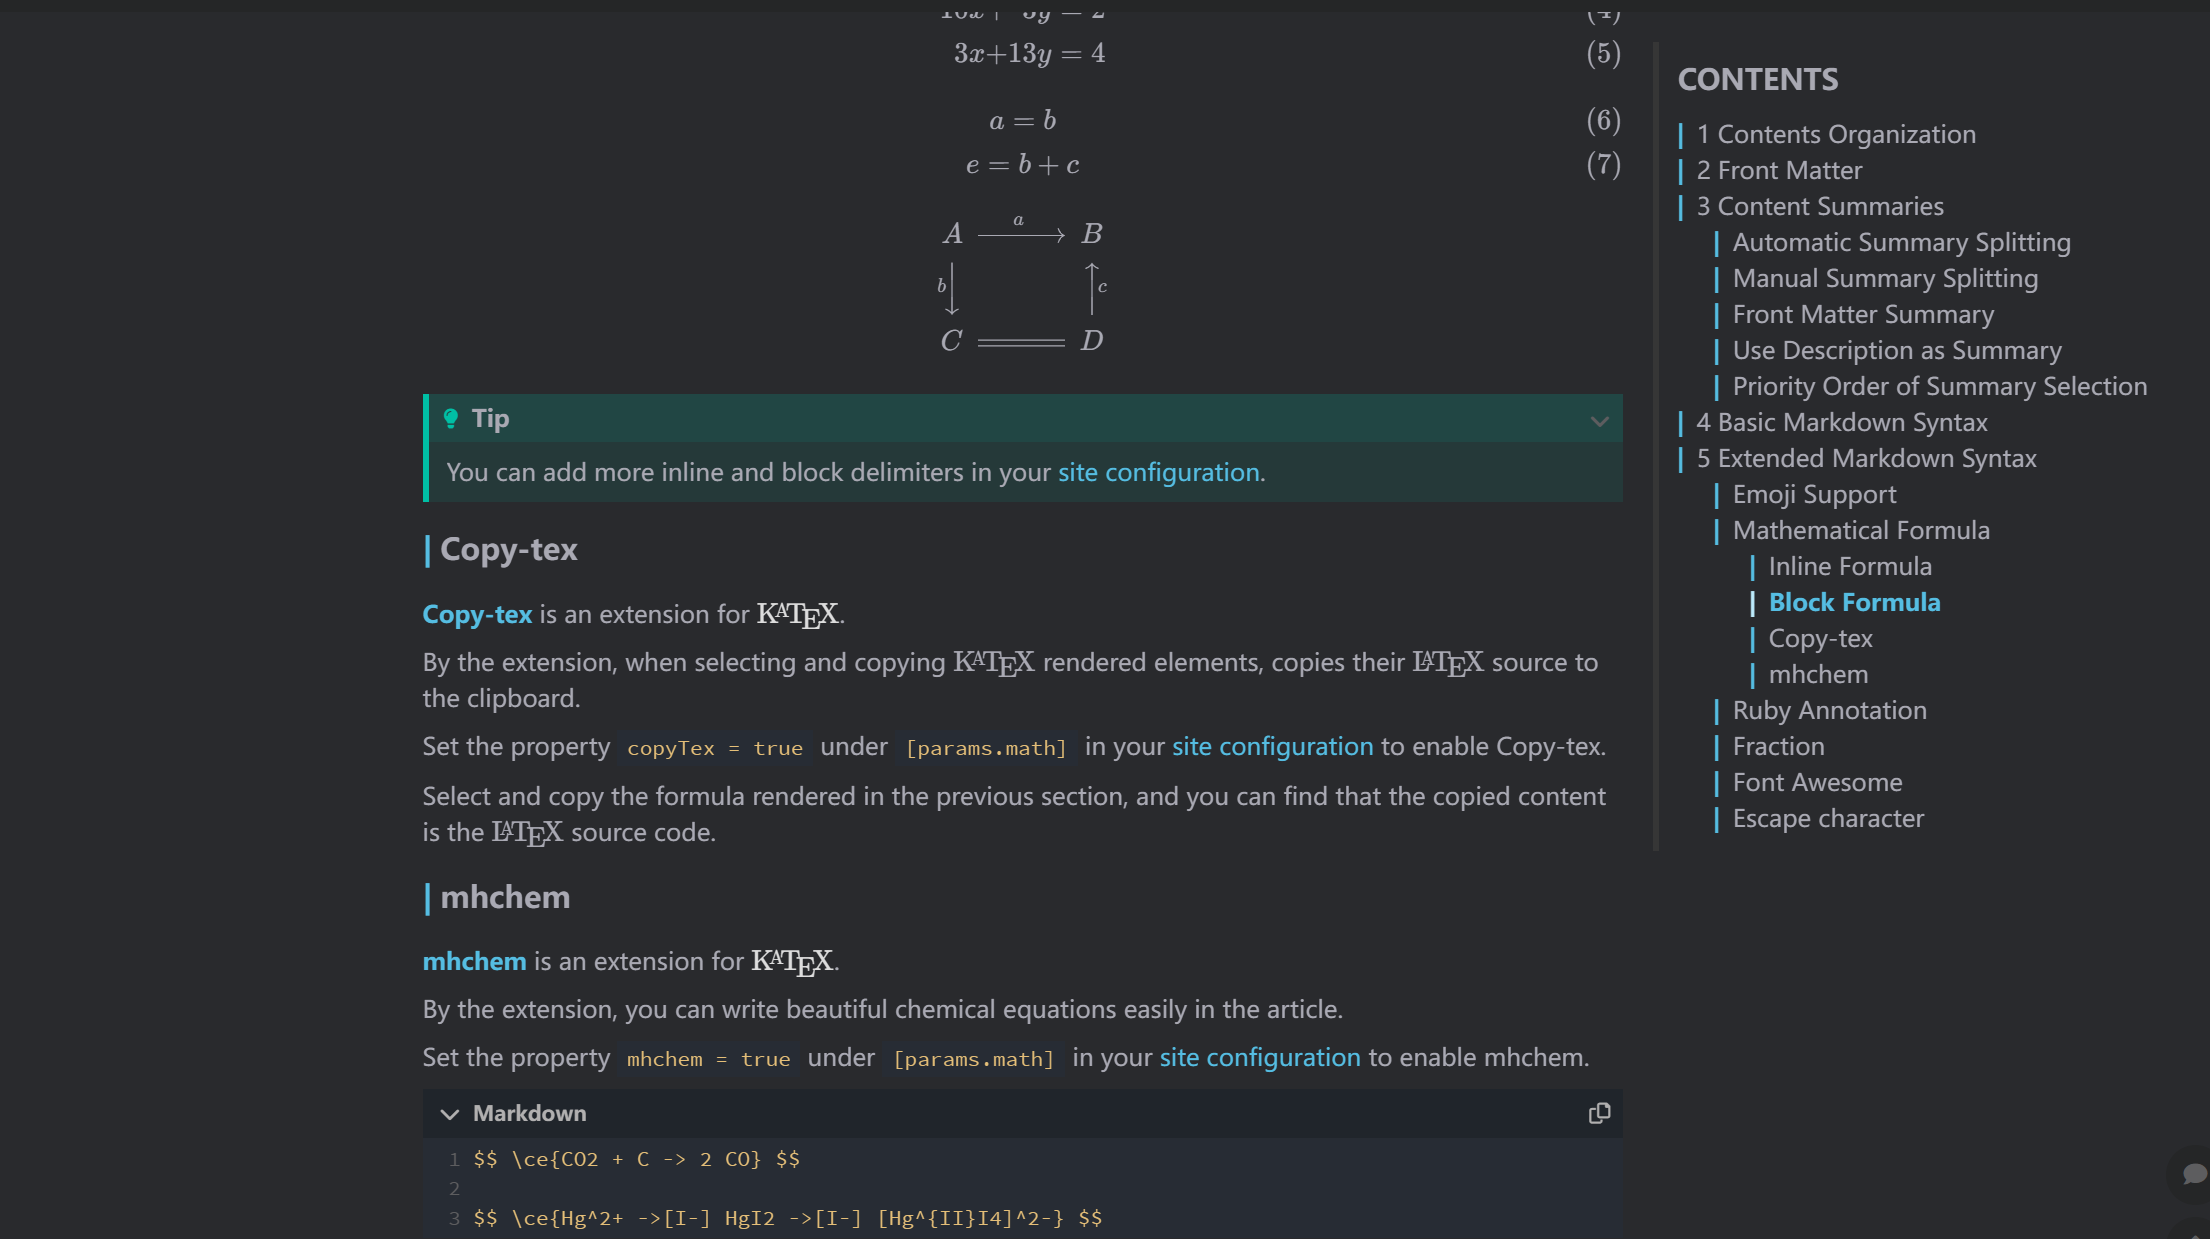Open the Front Matter contents entry
2210x1239 pixels.
(x=1780, y=170)
